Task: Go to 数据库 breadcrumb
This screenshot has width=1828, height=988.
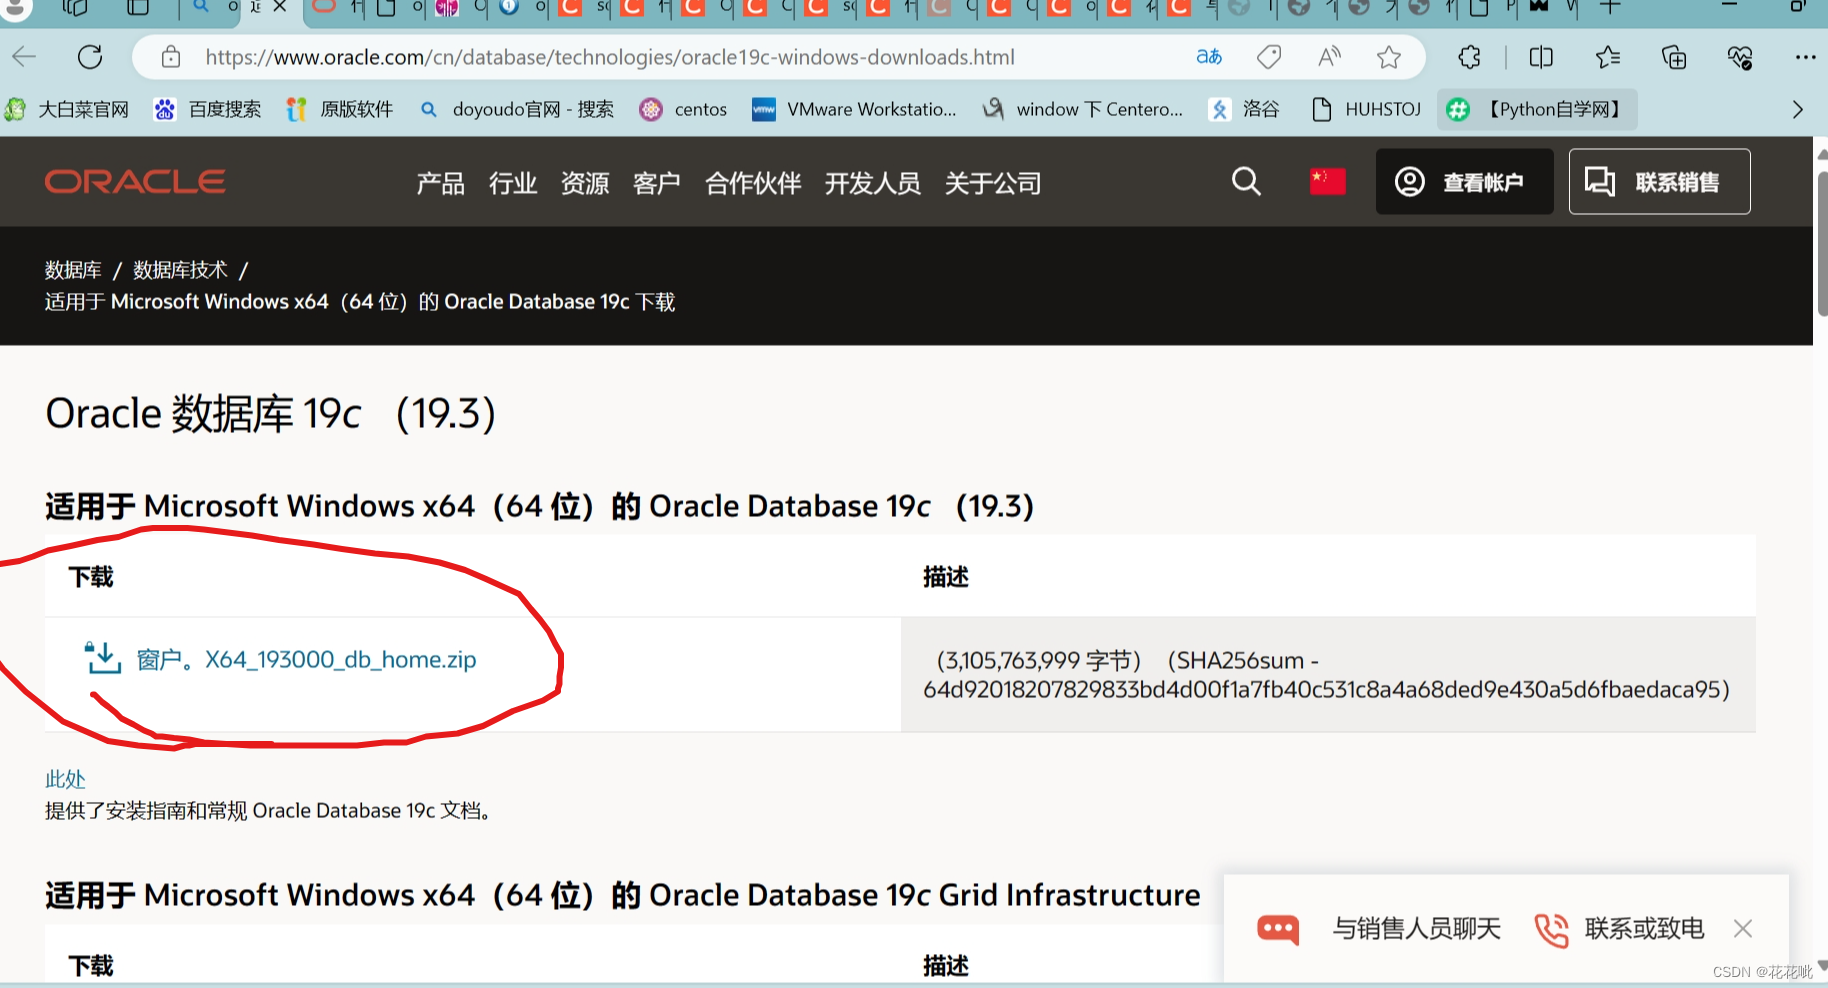Action: 73,270
